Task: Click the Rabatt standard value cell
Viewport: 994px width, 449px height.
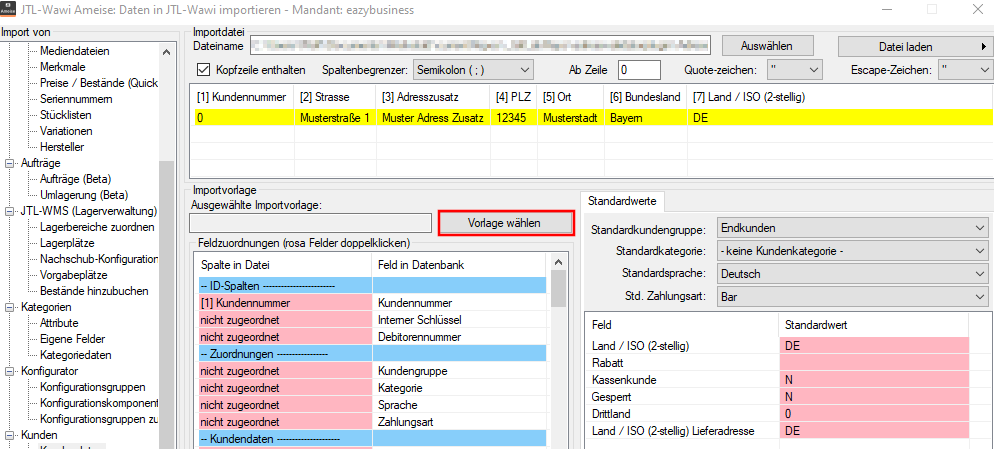Action: (874, 363)
